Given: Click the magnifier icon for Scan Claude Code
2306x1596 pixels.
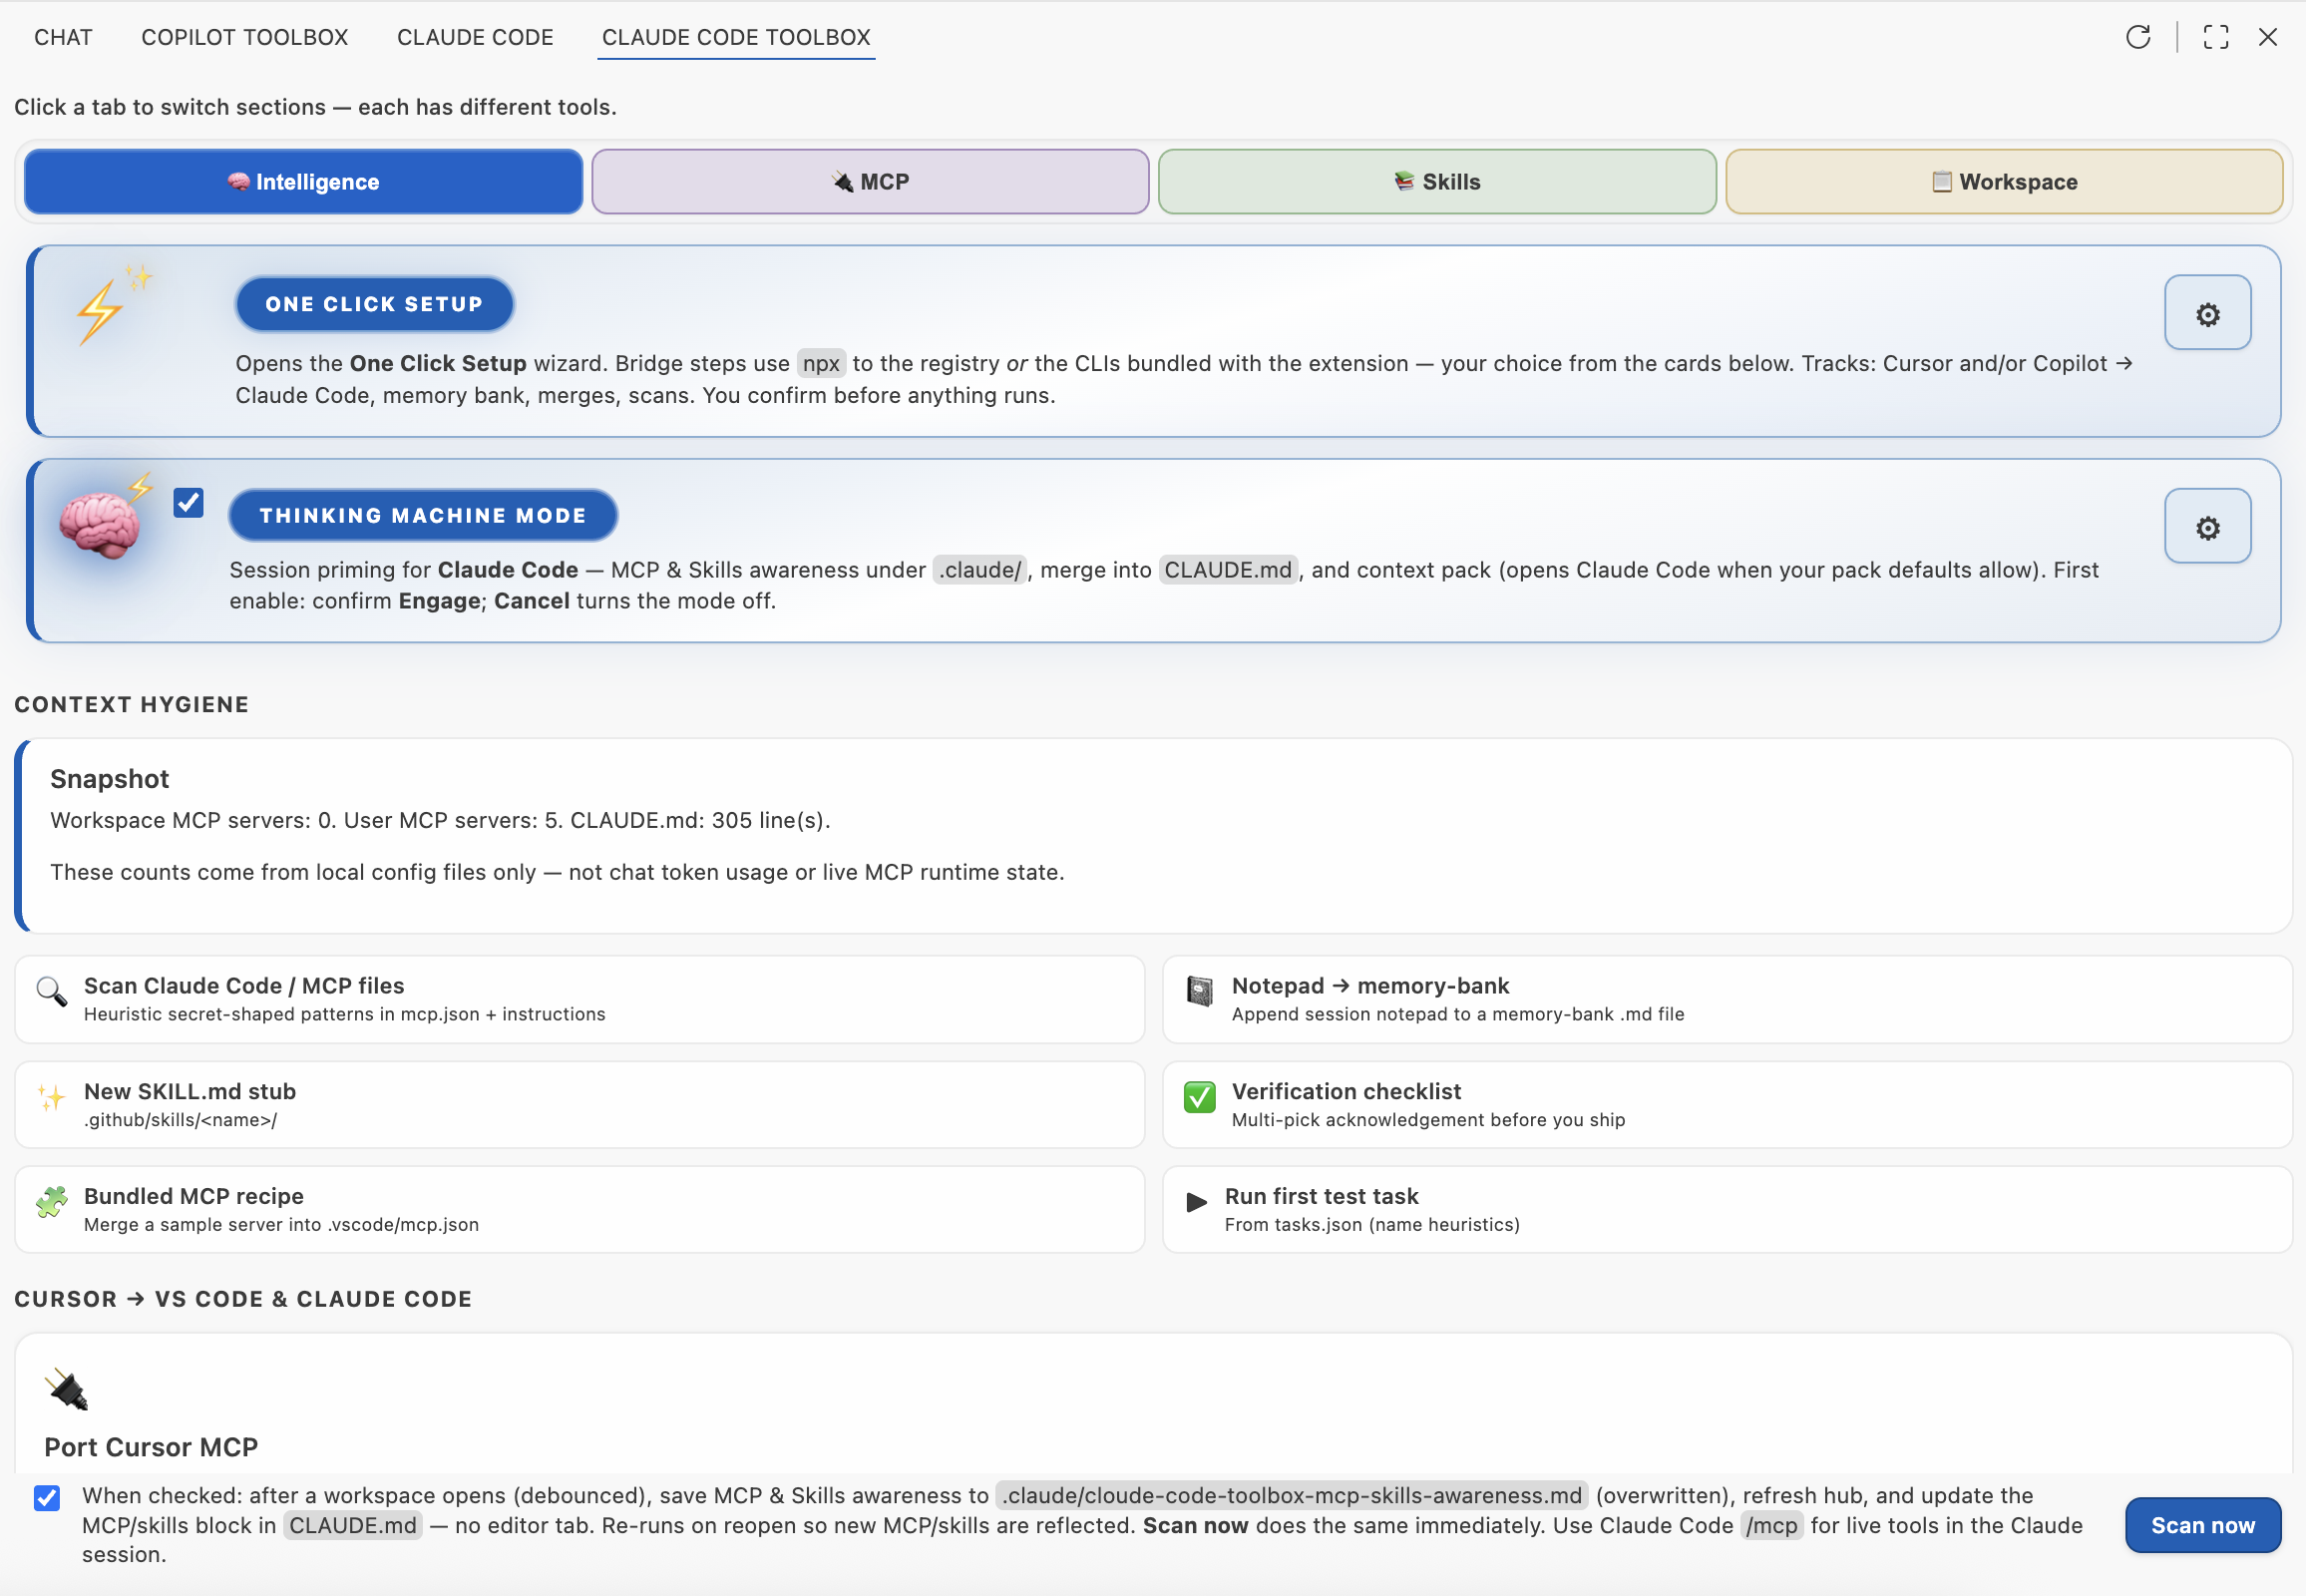Looking at the screenshot, I should click(x=51, y=991).
